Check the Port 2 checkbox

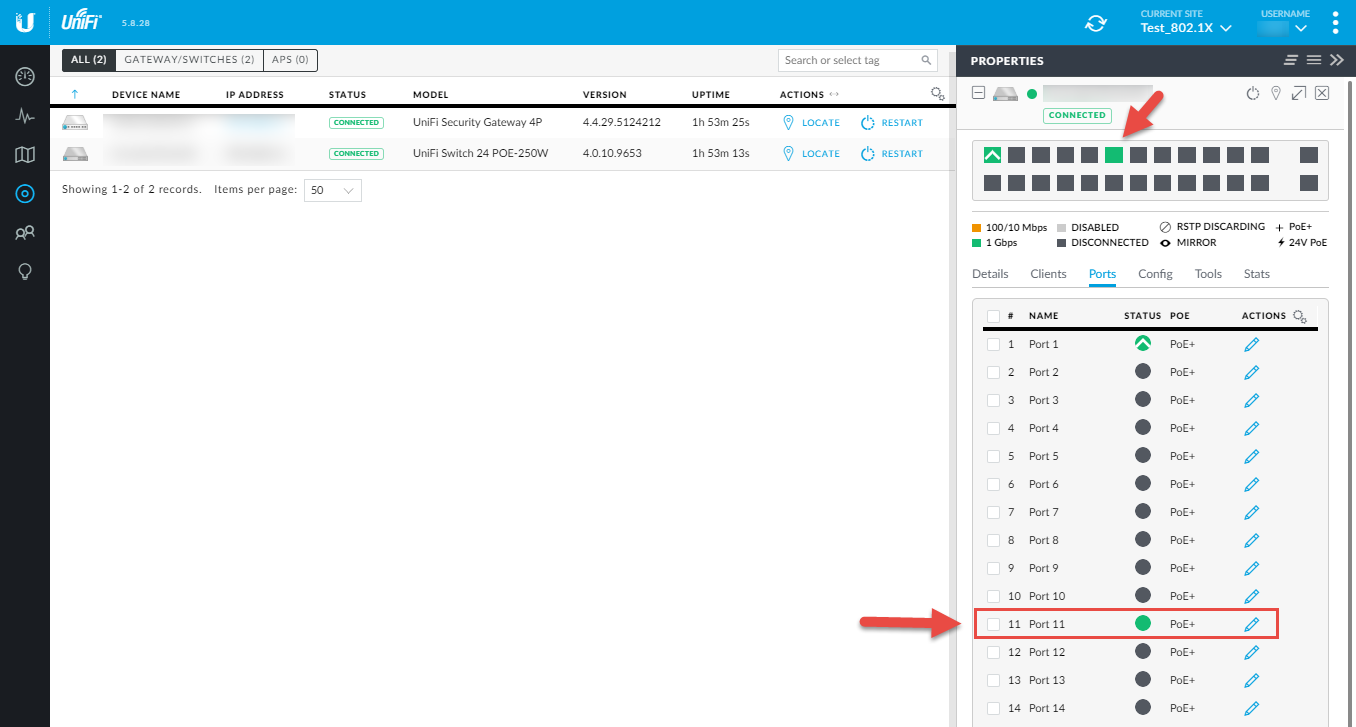pos(993,372)
